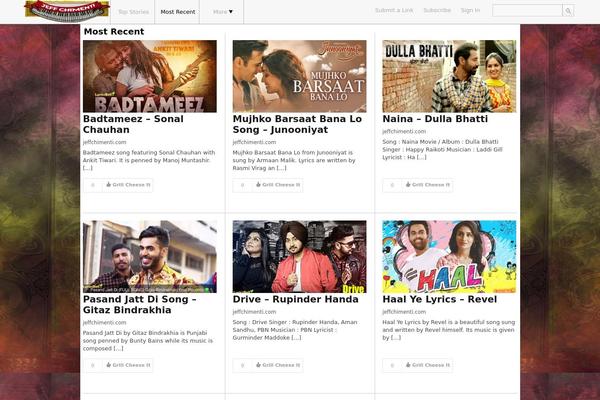
Task: Click the Badtameez song description text
Action: pos(149,160)
